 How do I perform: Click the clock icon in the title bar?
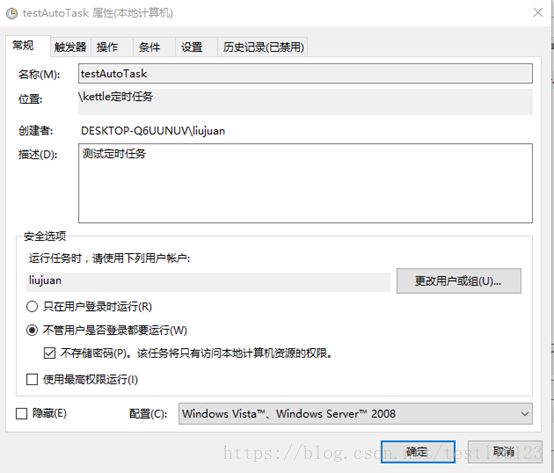click(x=12, y=13)
